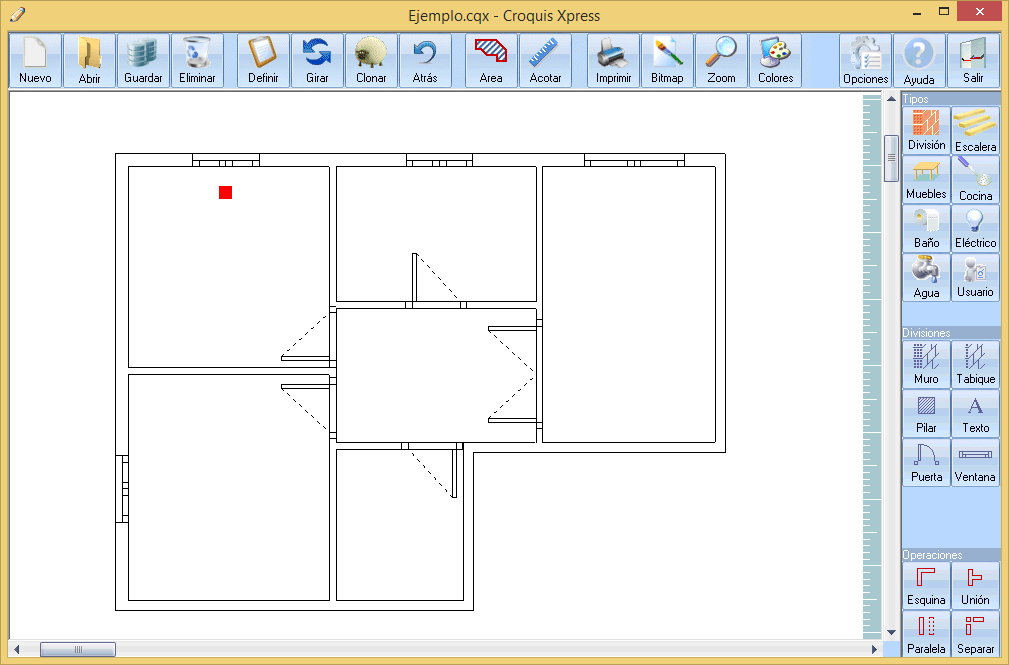This screenshot has height=665, width=1009.
Task: Select the Girar rotate tool
Action: 317,60
